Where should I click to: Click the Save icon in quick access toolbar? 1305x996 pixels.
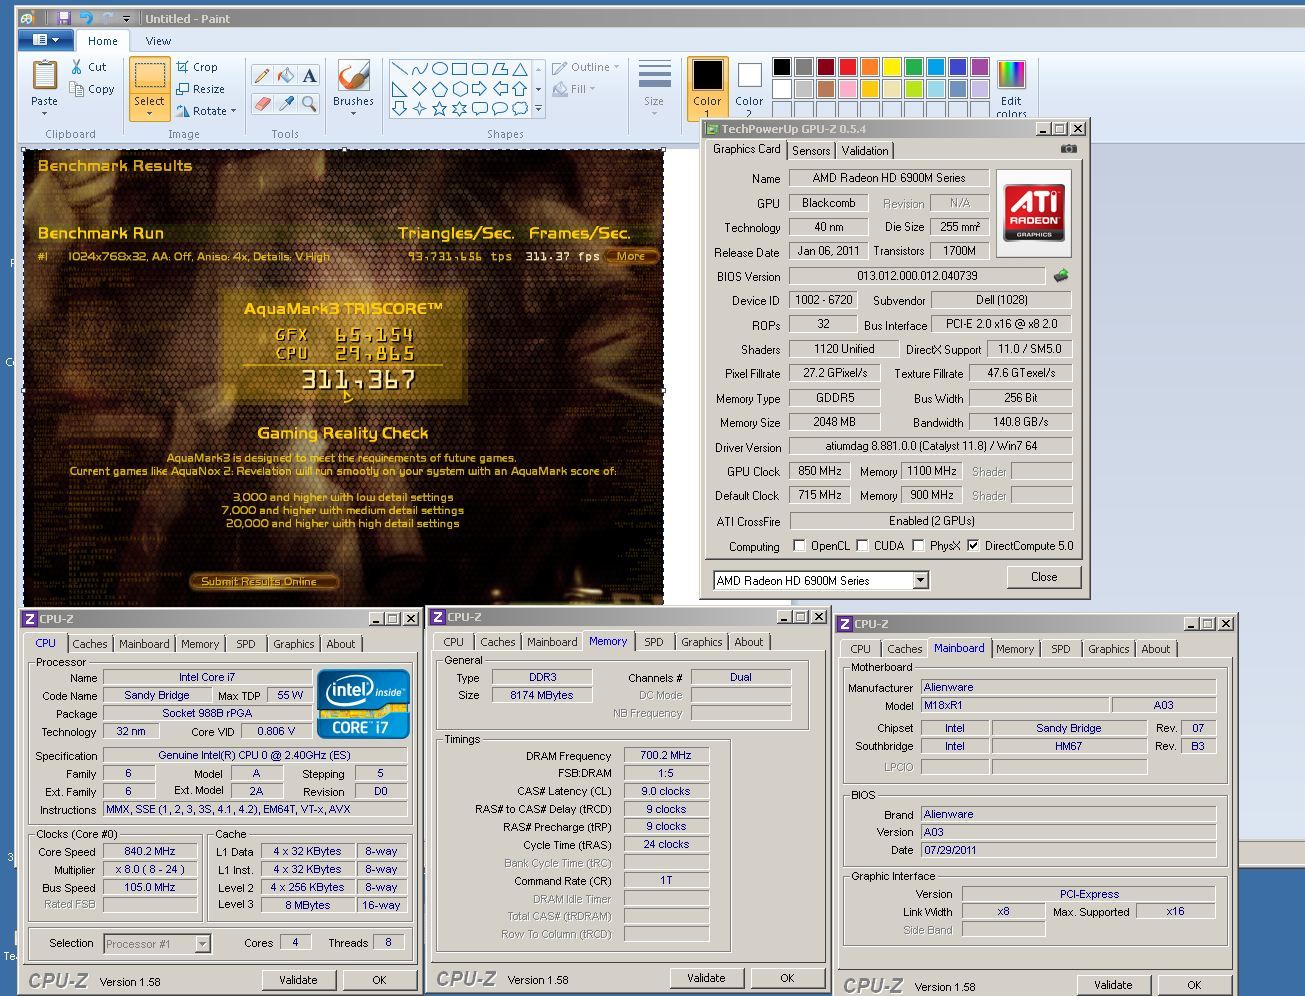click(63, 18)
